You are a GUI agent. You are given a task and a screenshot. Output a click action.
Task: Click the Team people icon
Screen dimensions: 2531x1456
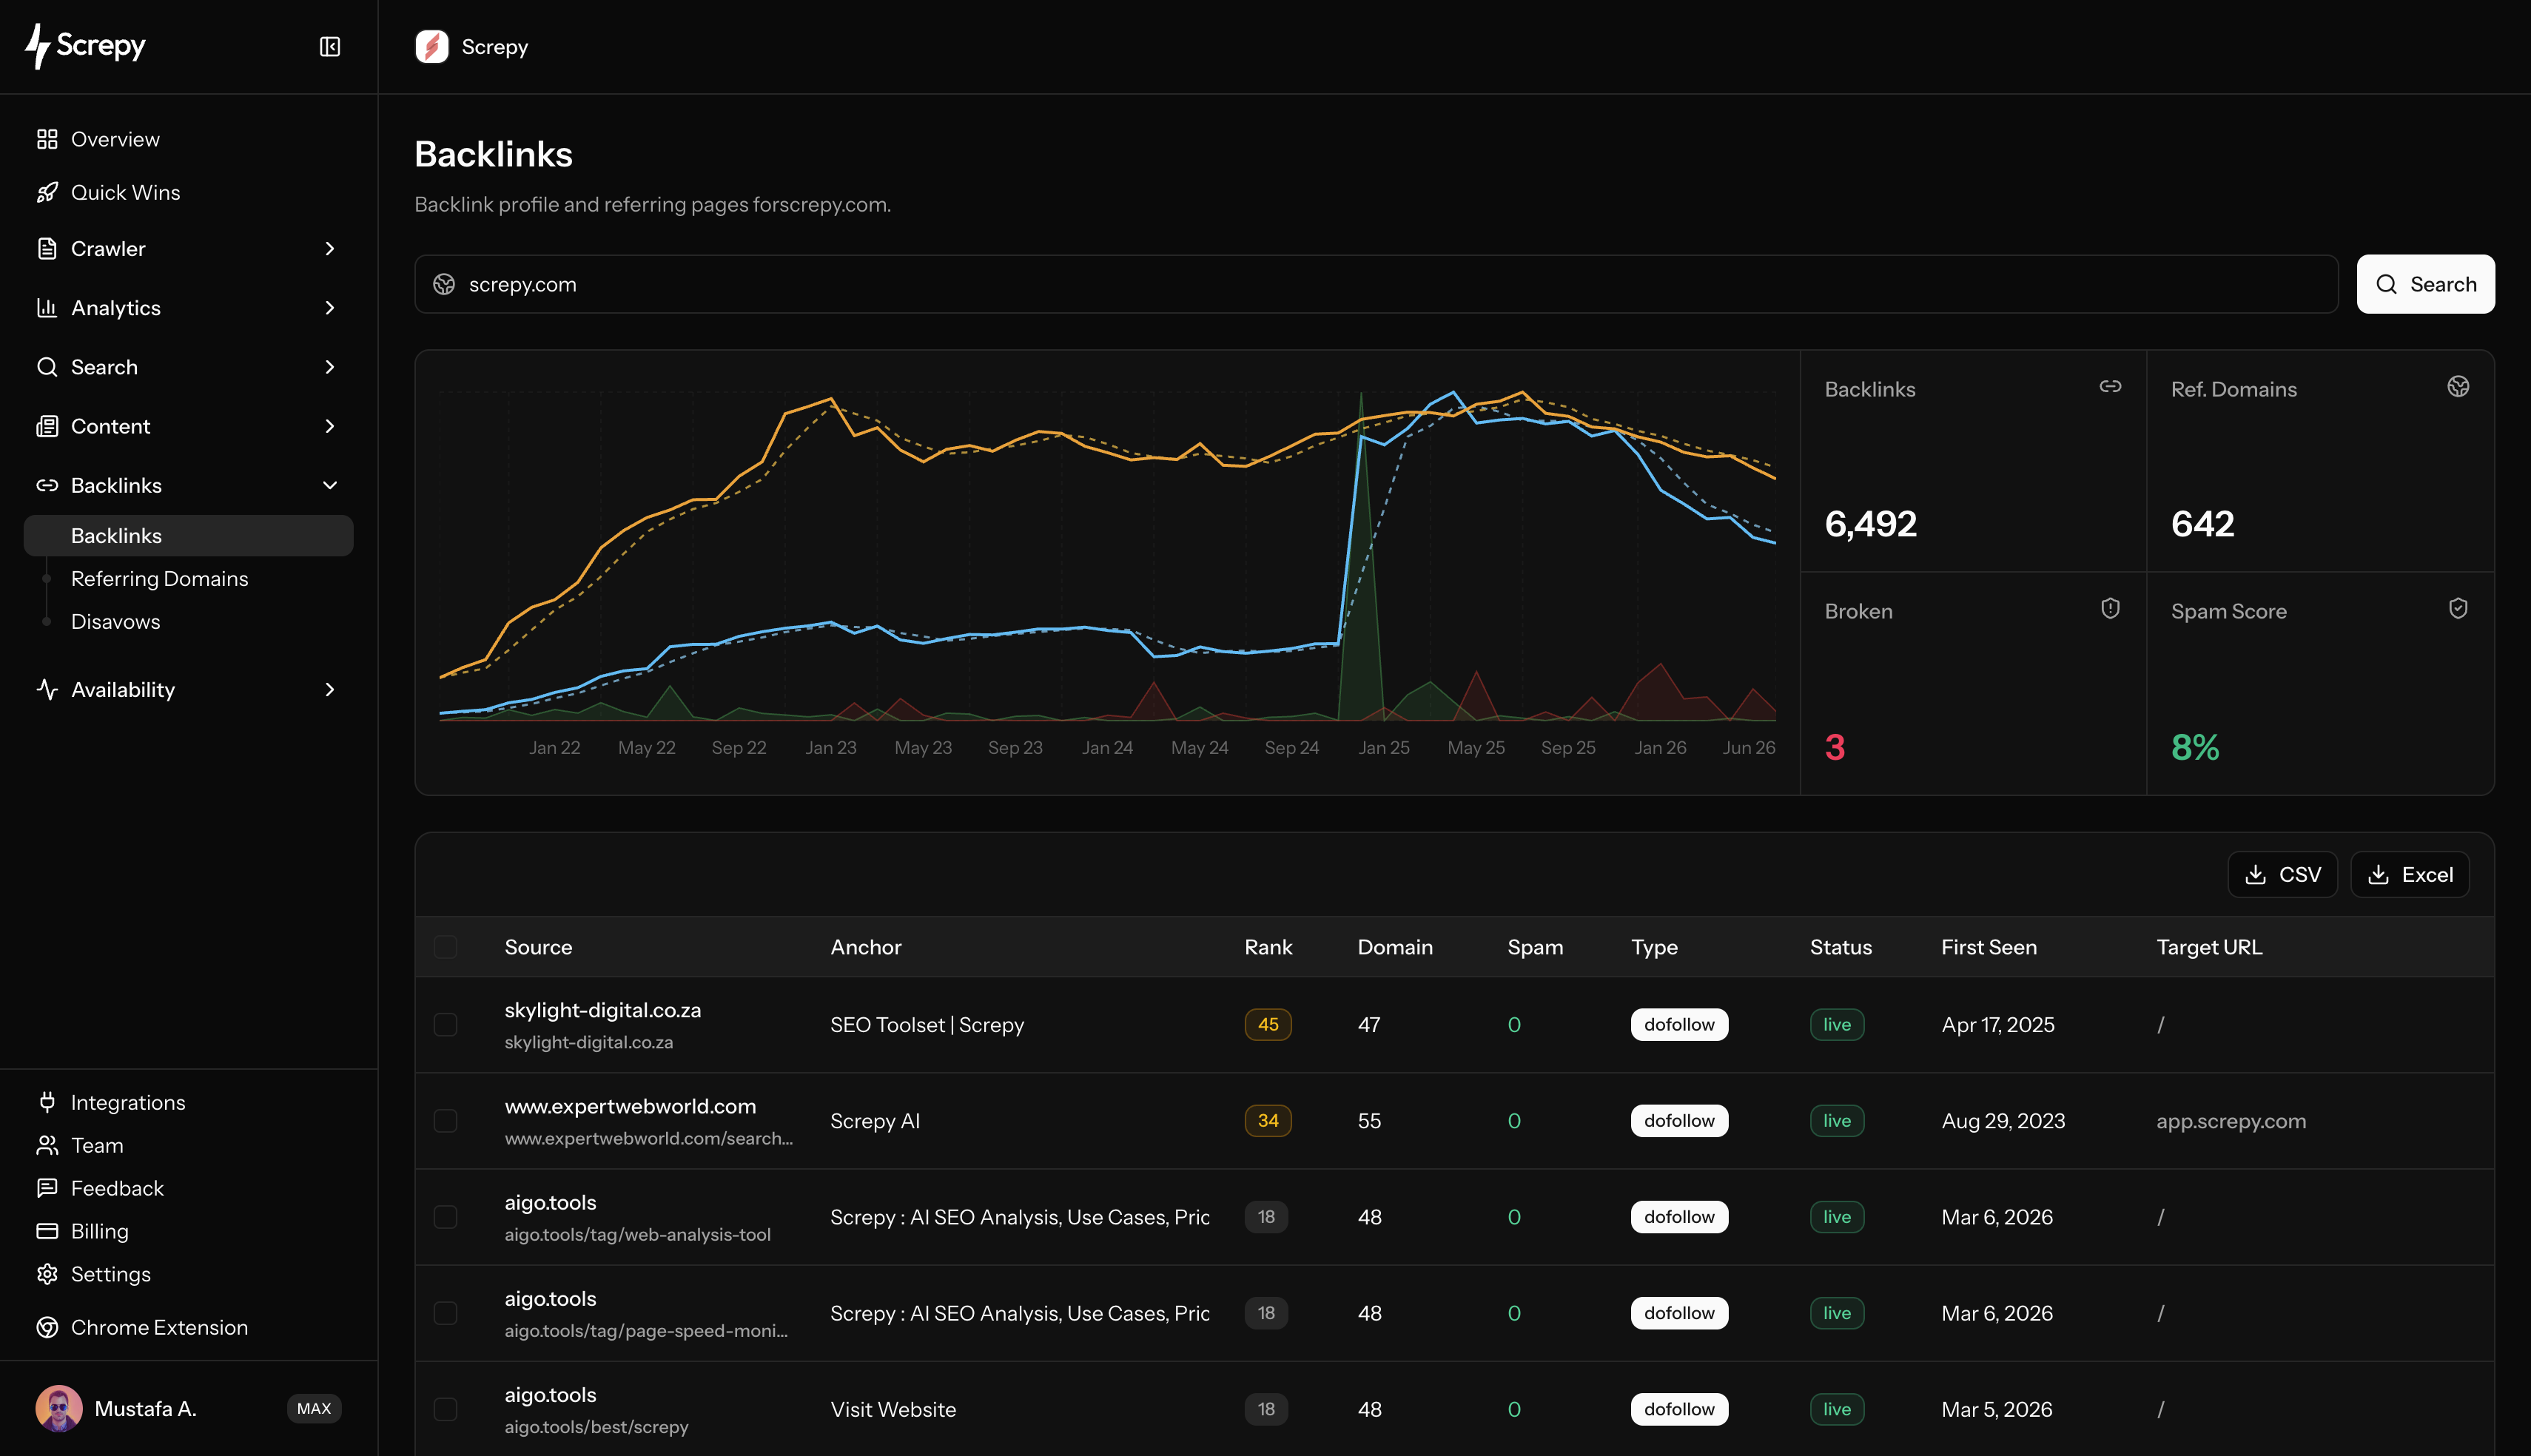[x=47, y=1145]
